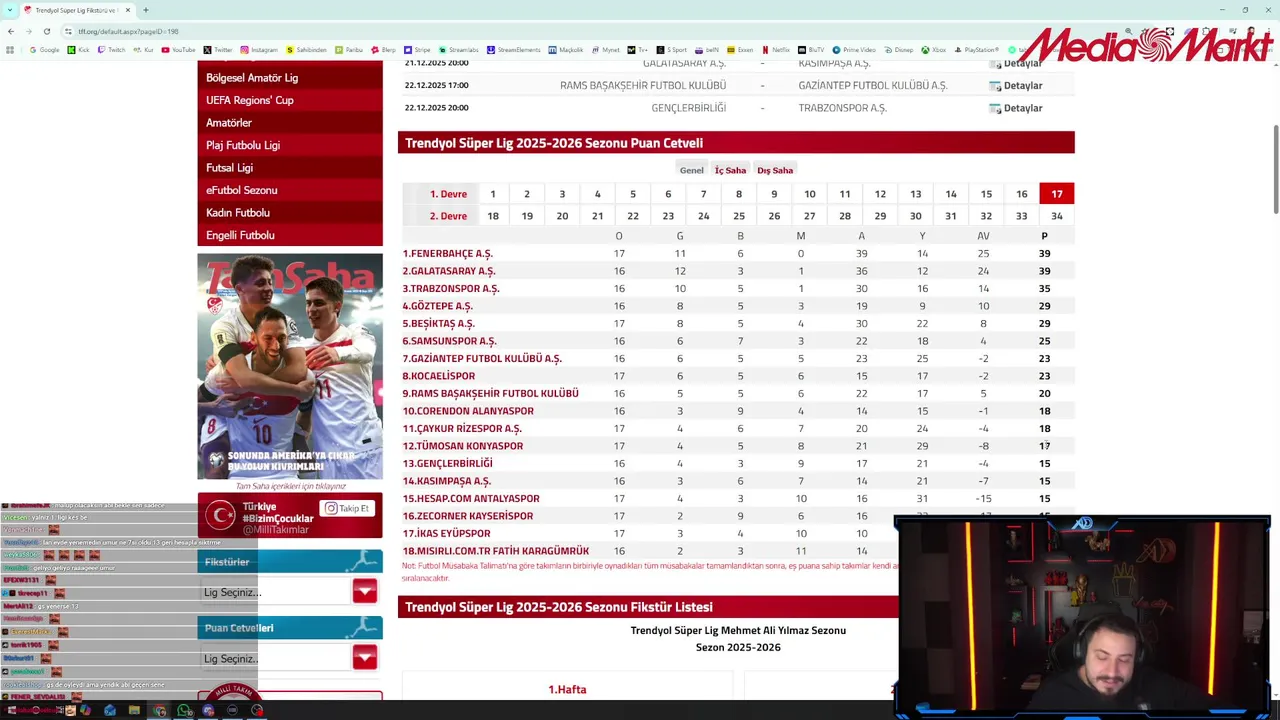Open the Netflix bookmark
Screen dimensions: 1280x720
(x=776, y=49)
